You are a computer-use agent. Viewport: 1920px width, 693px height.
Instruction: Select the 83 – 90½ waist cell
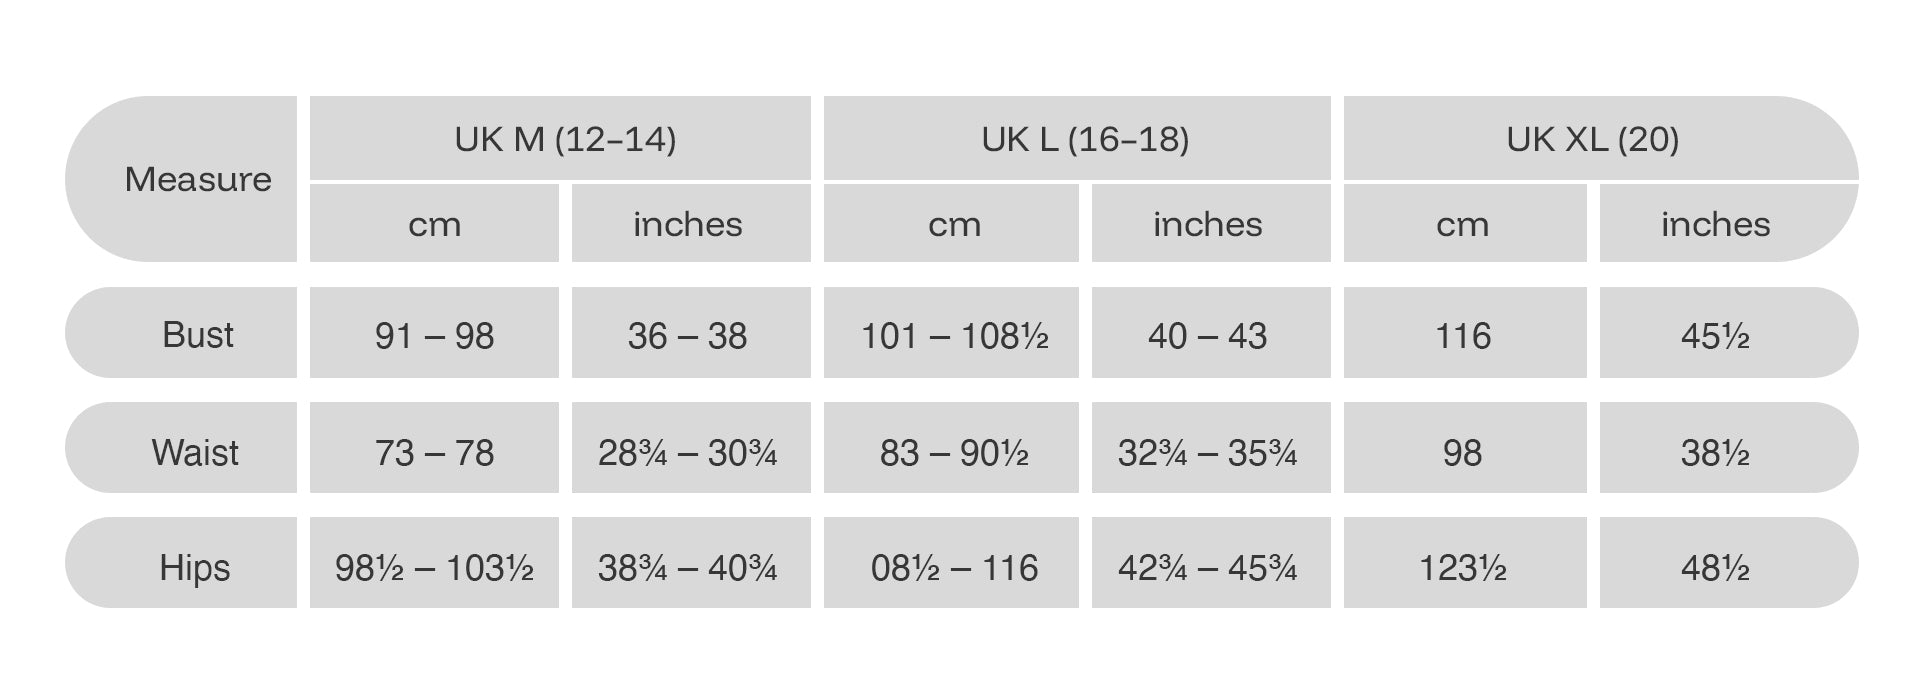pyautogui.click(x=954, y=452)
